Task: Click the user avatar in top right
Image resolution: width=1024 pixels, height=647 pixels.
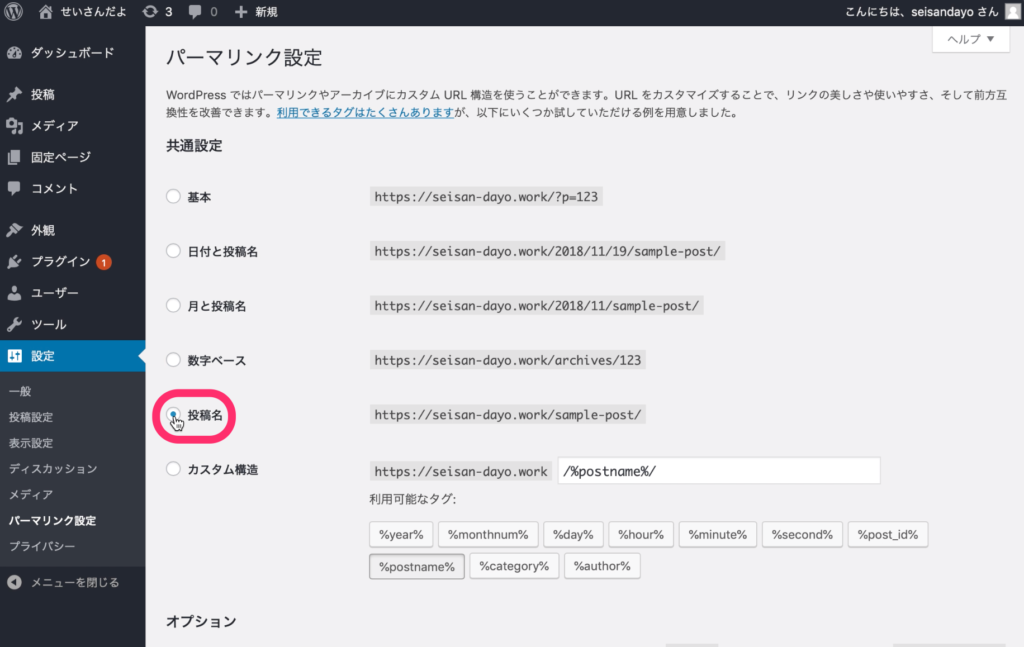Action: tap(1011, 12)
